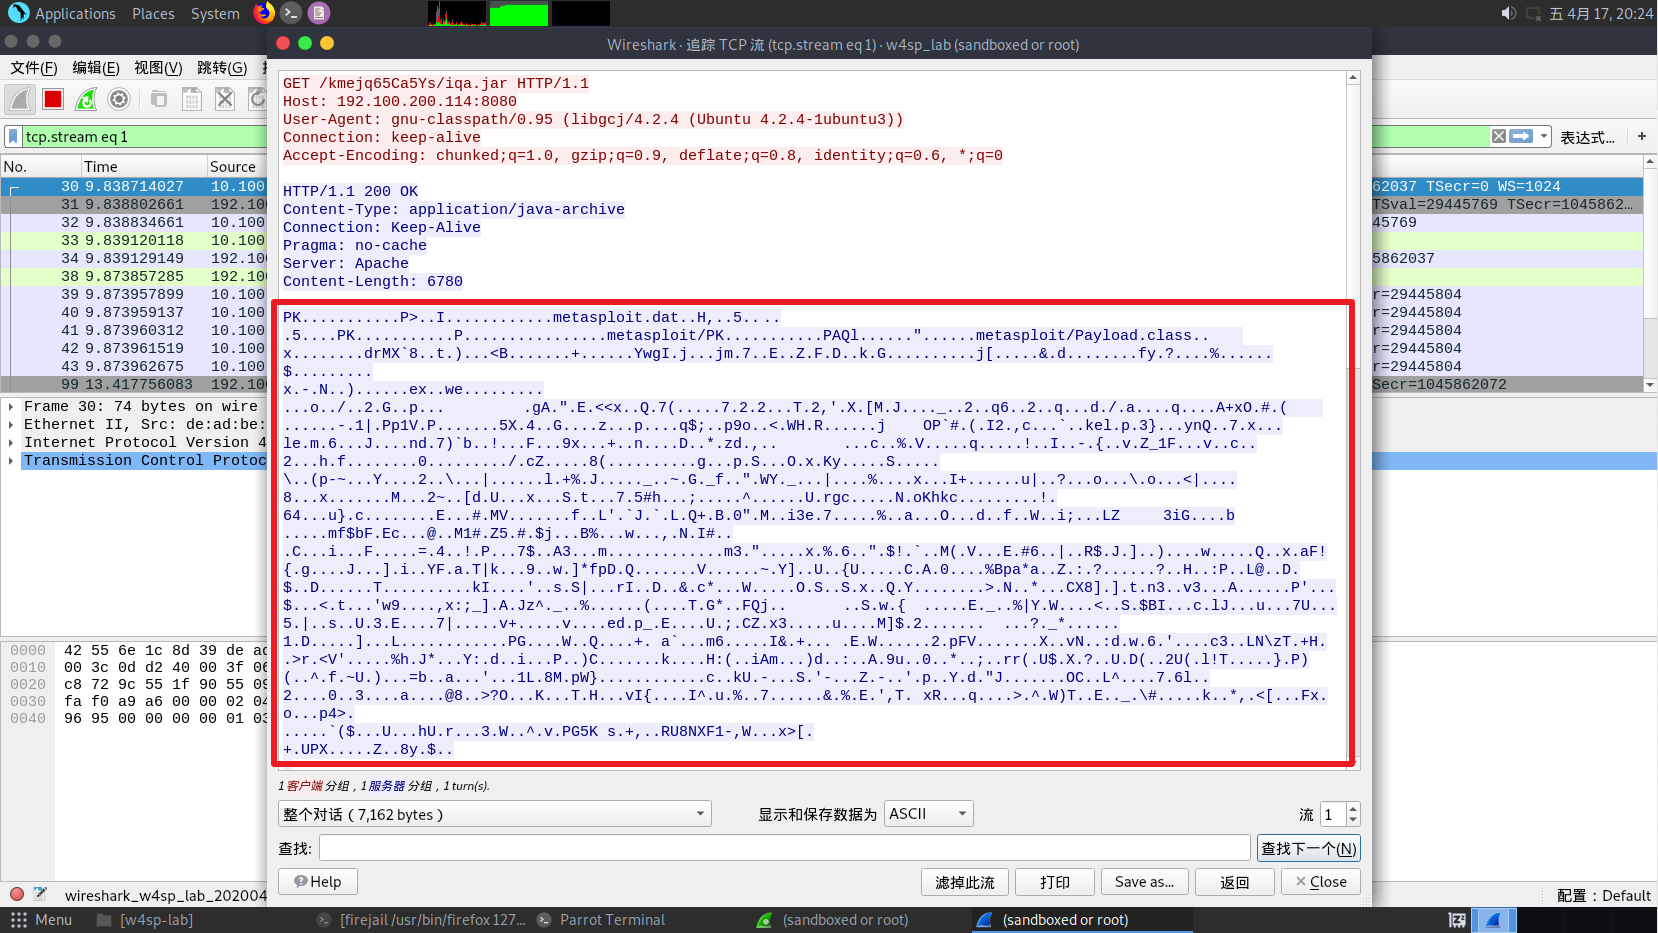Select packet 30 row in packet list
Image resolution: width=1658 pixels, height=933 pixels.
pyautogui.click(x=134, y=186)
